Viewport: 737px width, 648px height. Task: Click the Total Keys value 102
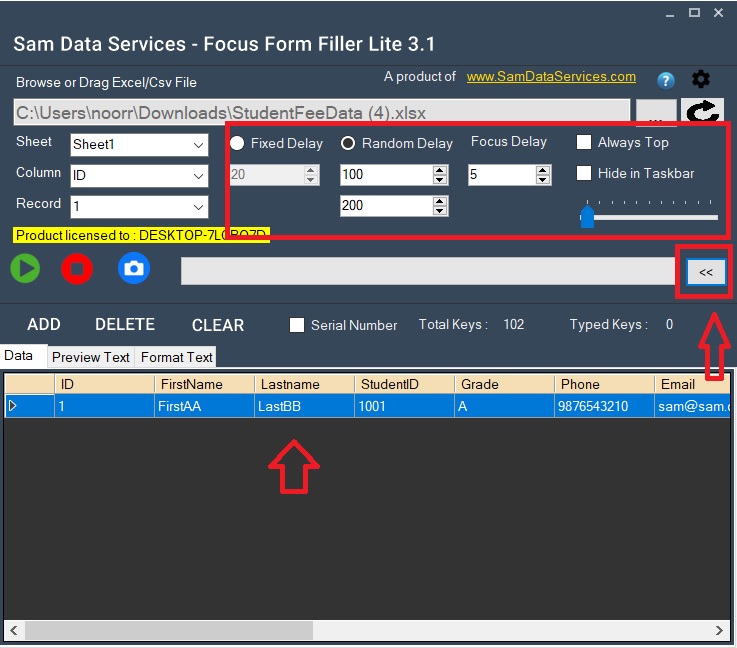(513, 324)
